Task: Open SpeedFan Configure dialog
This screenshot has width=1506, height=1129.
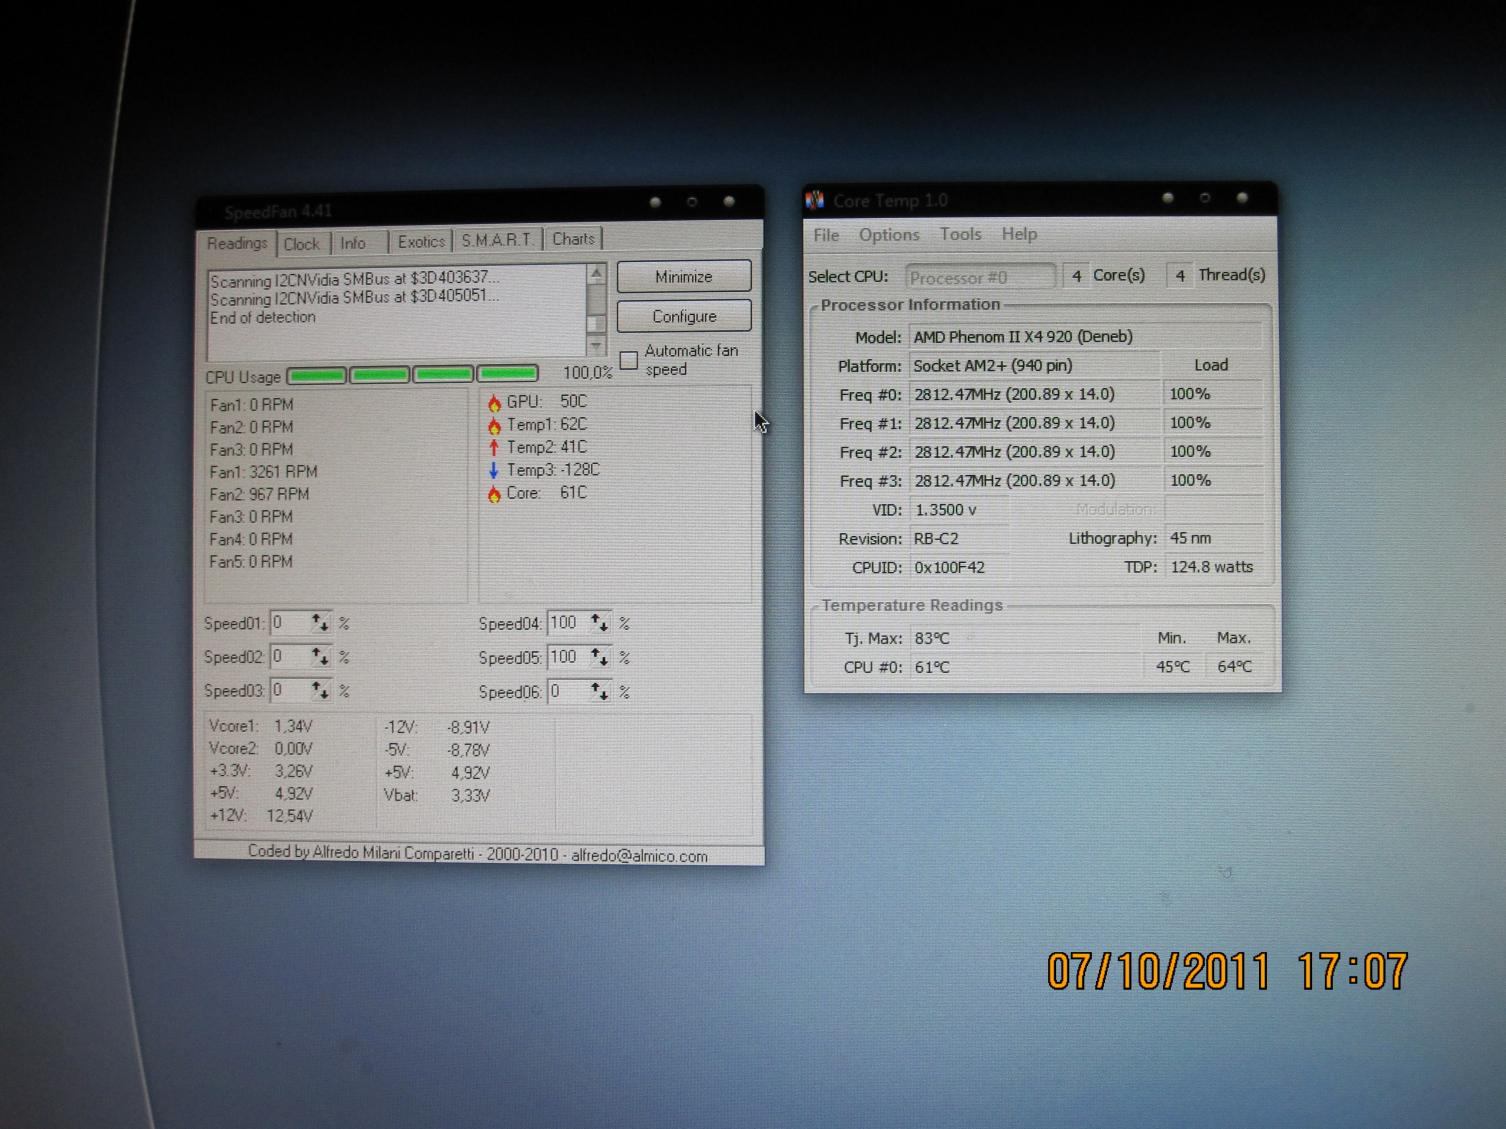Action: (x=684, y=316)
